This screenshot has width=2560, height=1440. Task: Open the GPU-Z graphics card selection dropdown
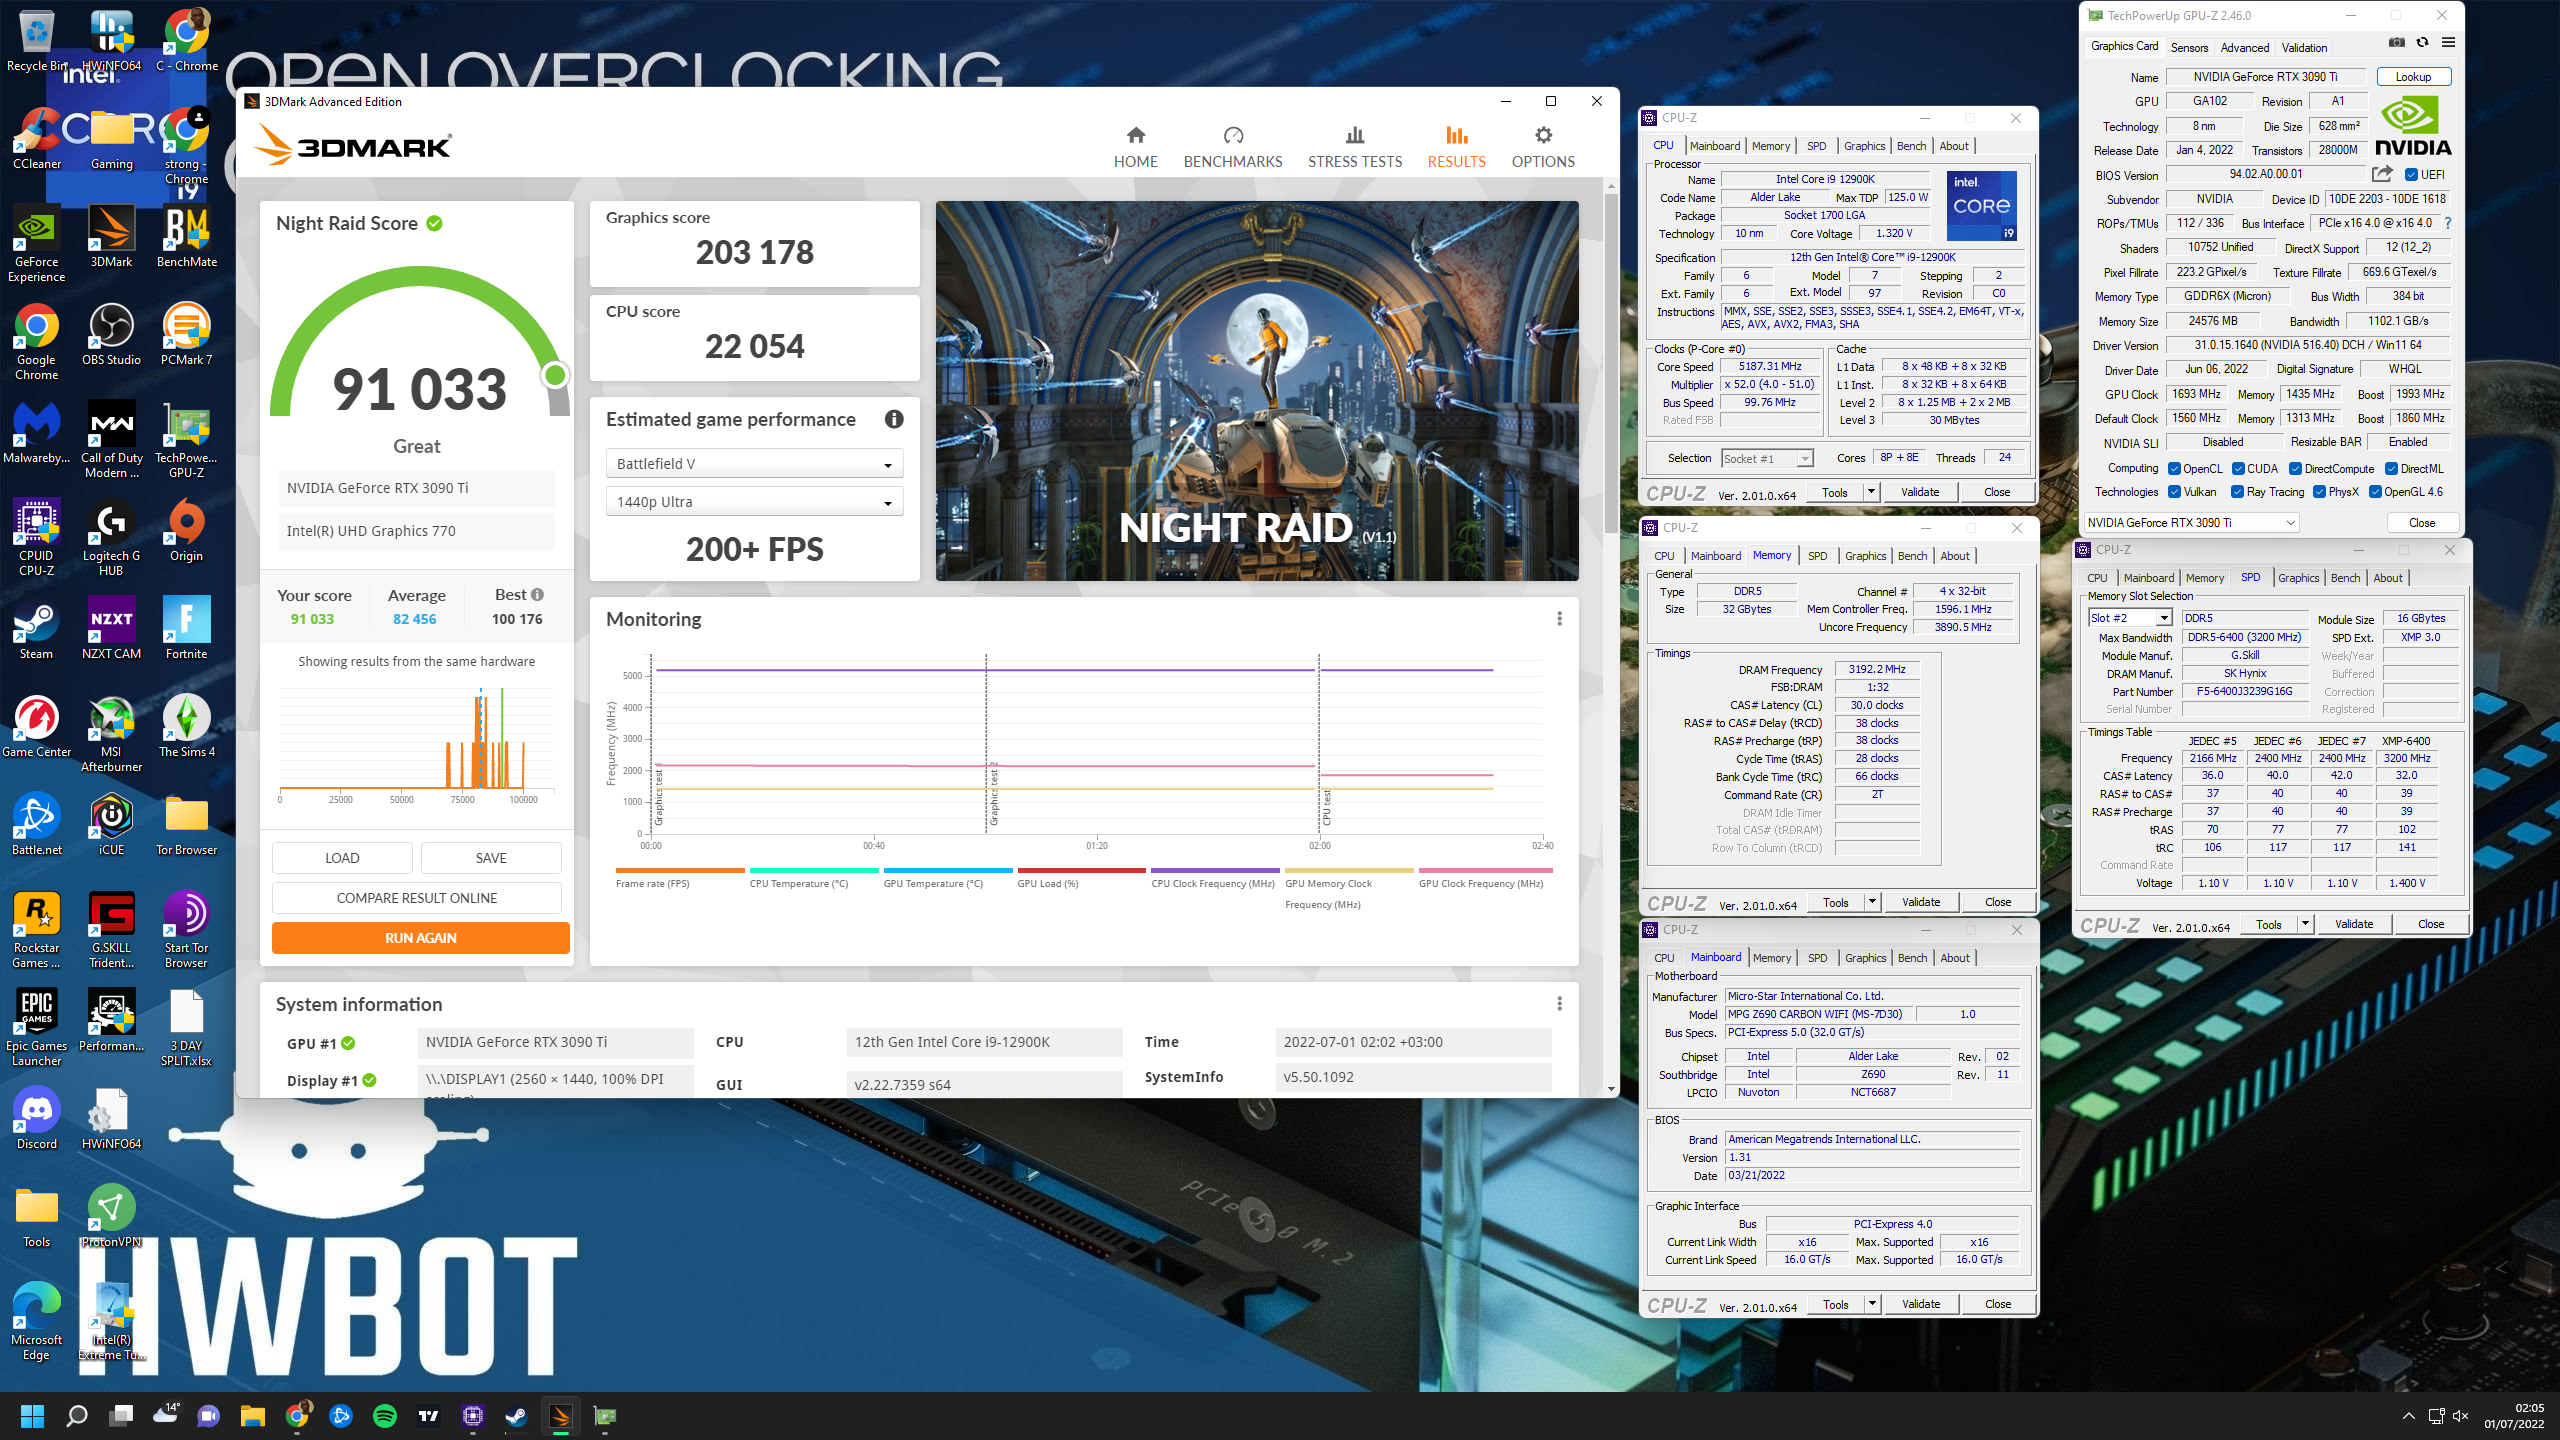coord(2190,522)
